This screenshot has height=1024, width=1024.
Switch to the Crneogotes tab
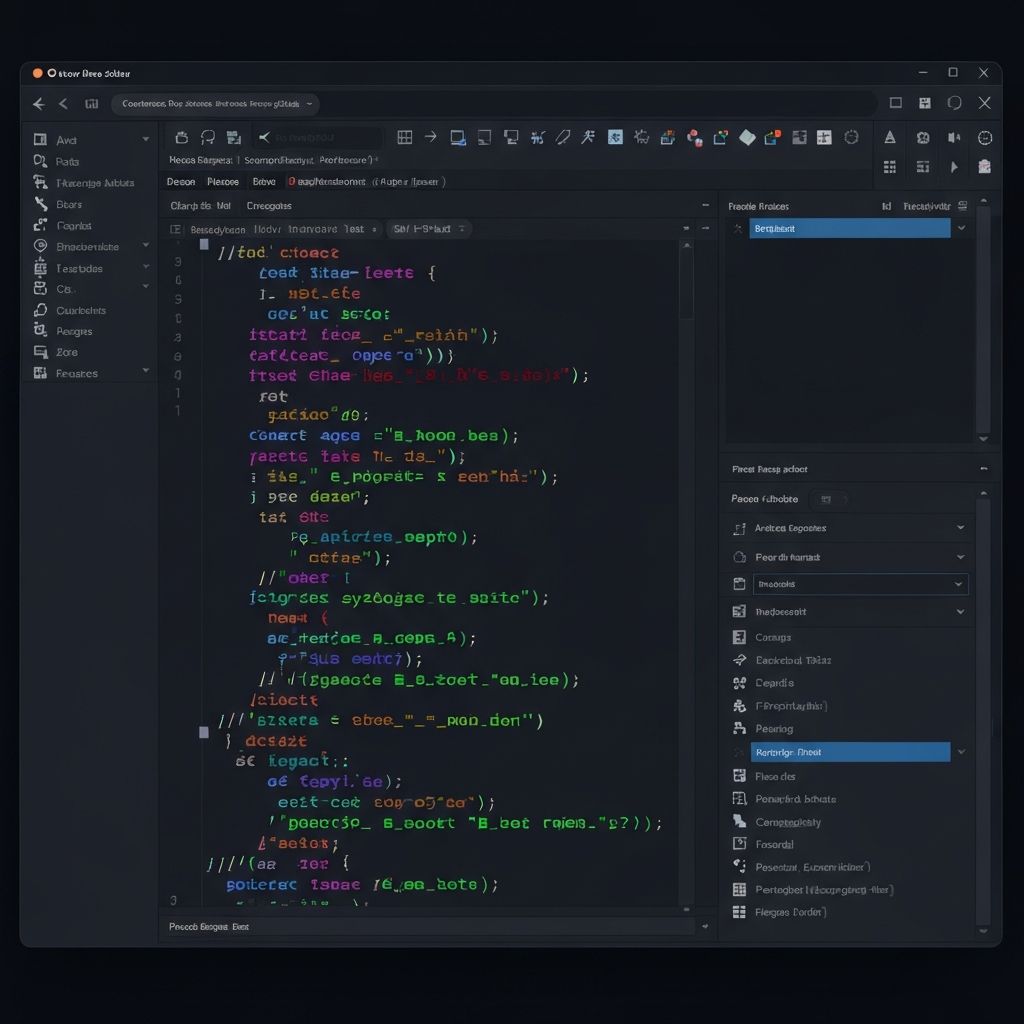(269, 206)
